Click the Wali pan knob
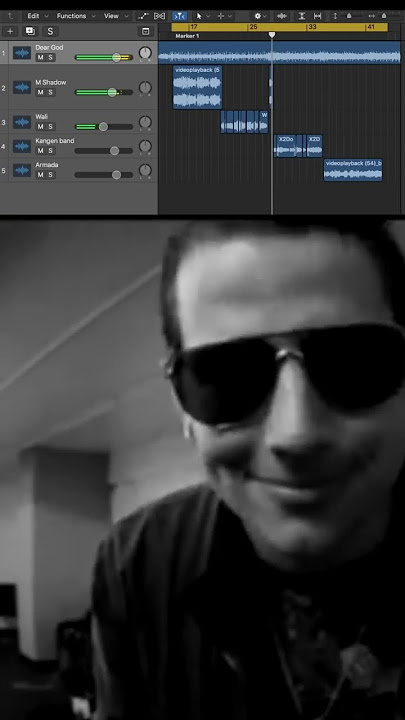 click(145, 122)
